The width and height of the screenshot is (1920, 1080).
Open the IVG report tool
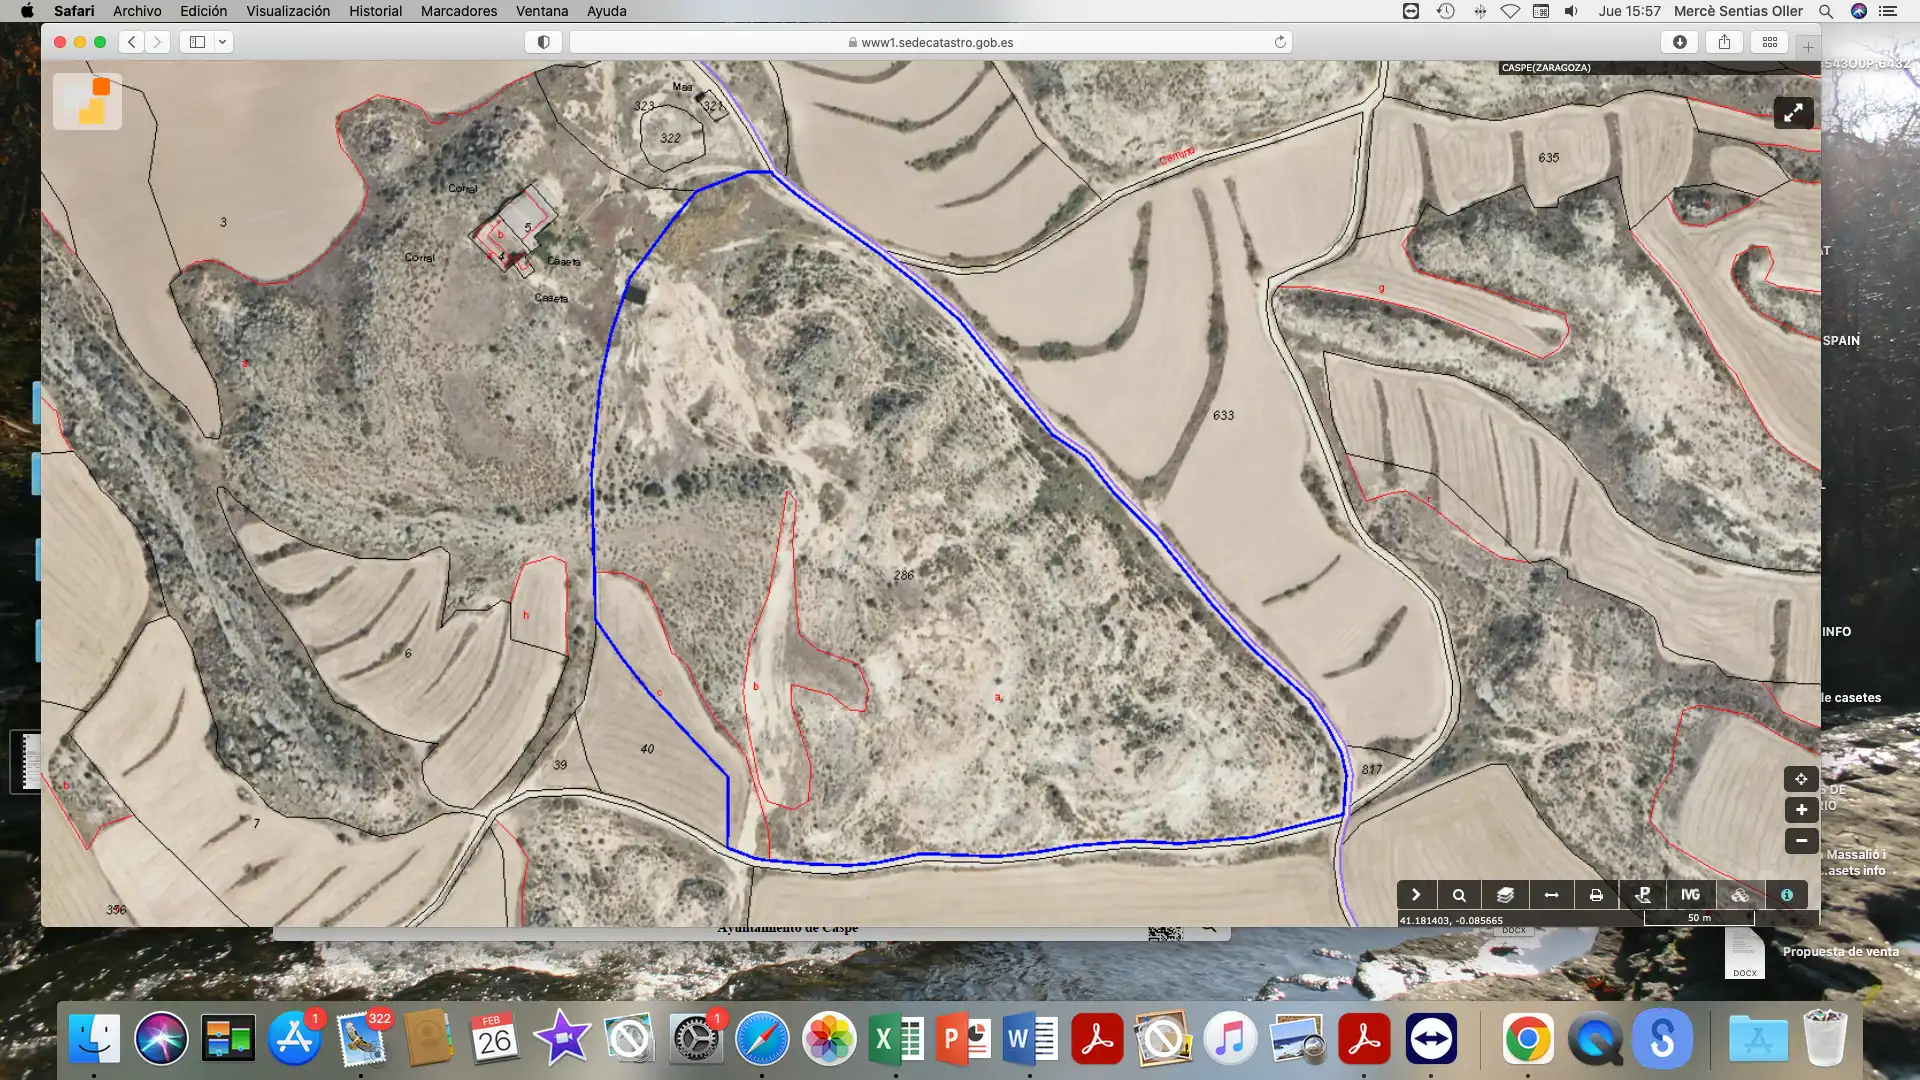coord(1690,895)
